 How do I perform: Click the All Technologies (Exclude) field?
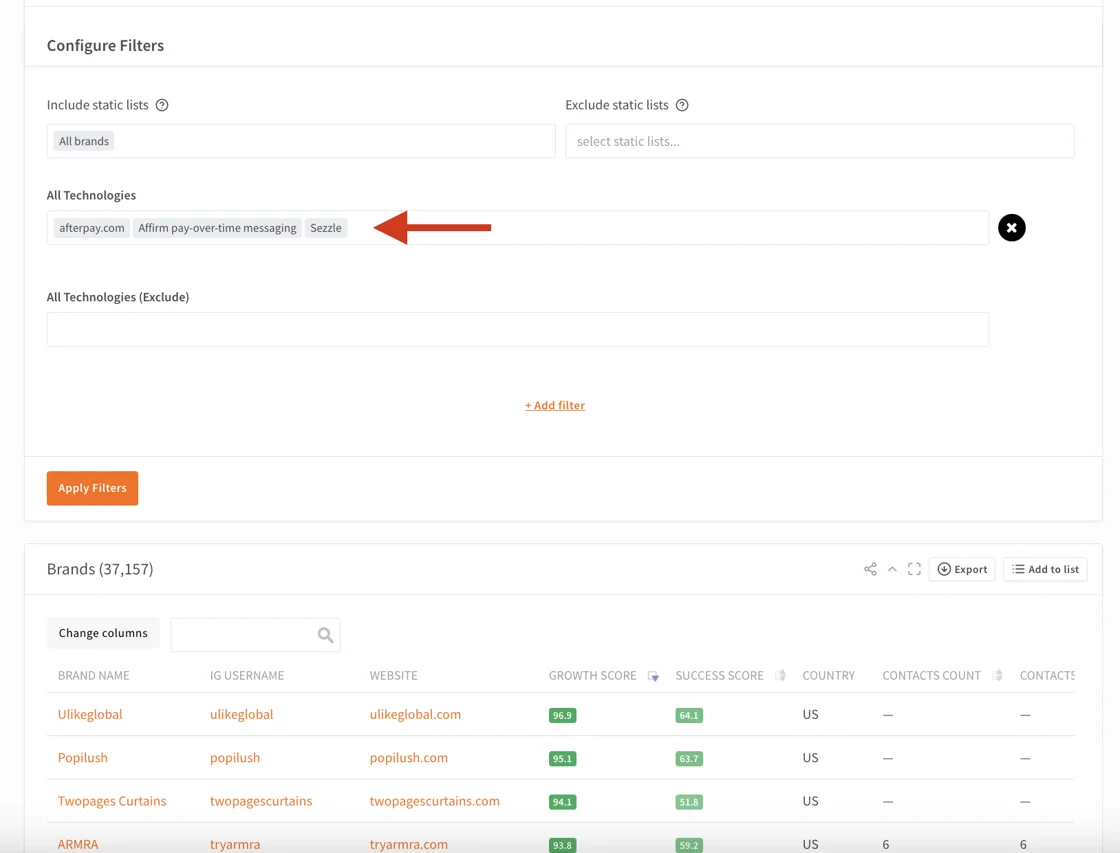517,330
